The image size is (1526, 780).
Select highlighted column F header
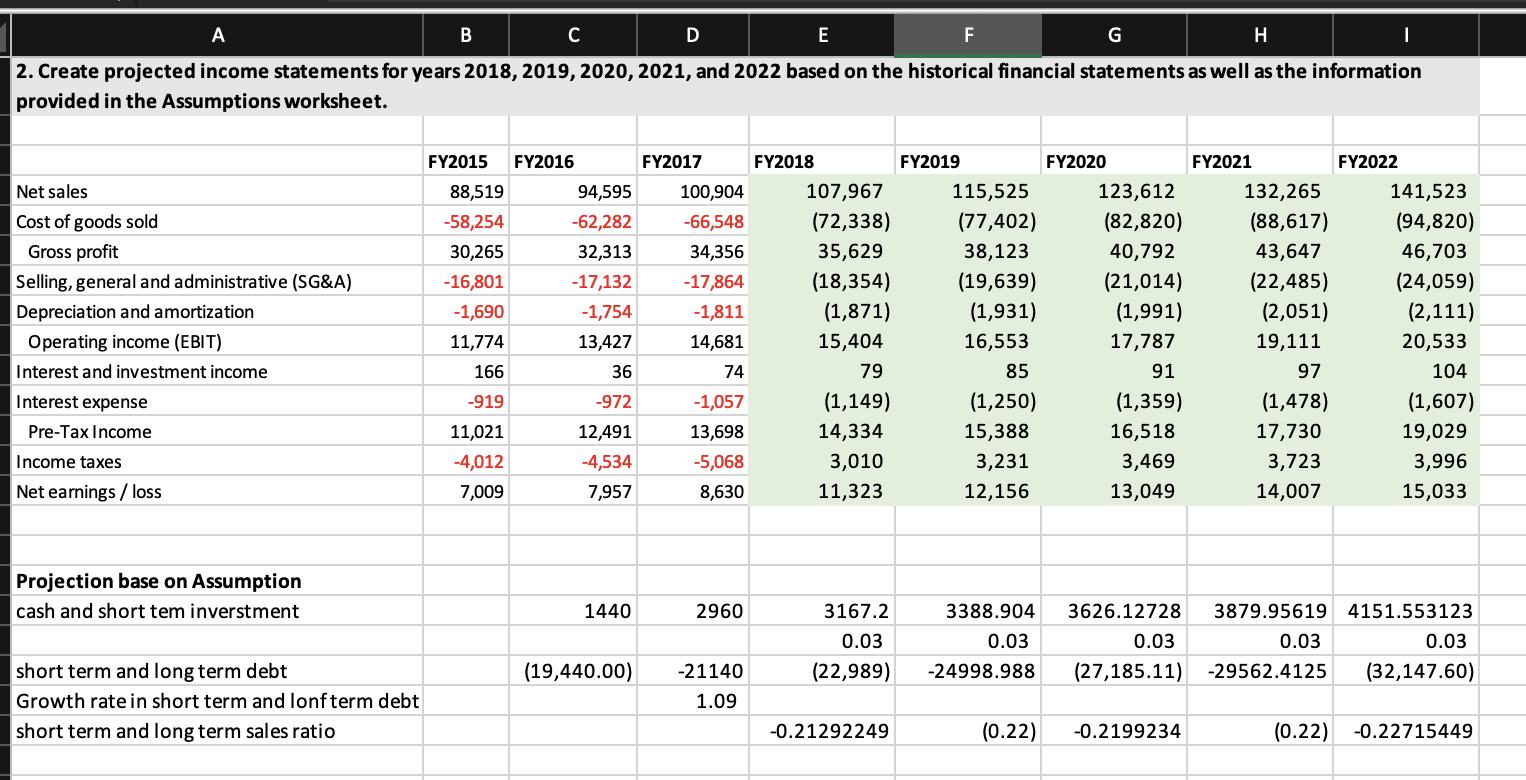(968, 37)
